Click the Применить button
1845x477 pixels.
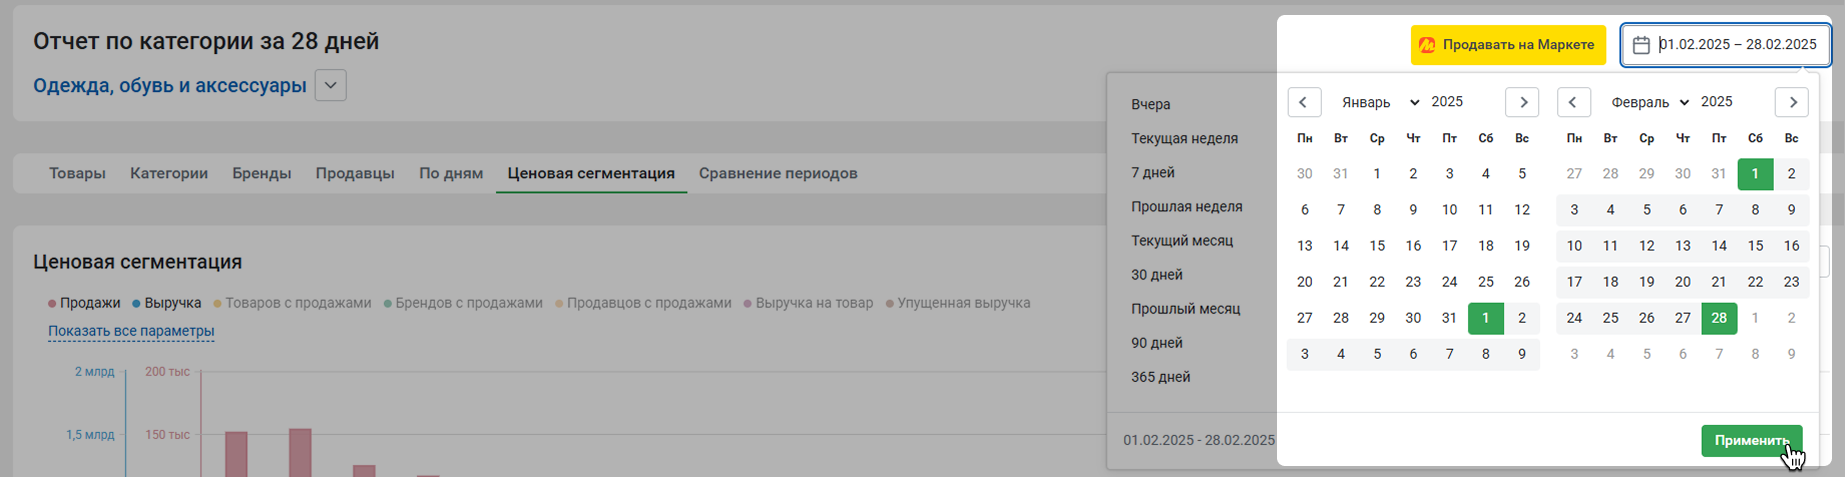[1752, 441]
